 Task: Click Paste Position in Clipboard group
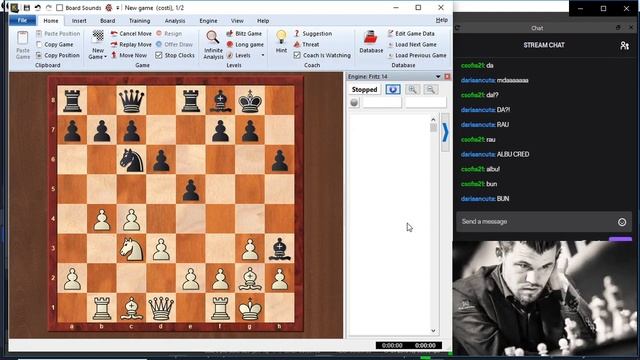point(58,33)
